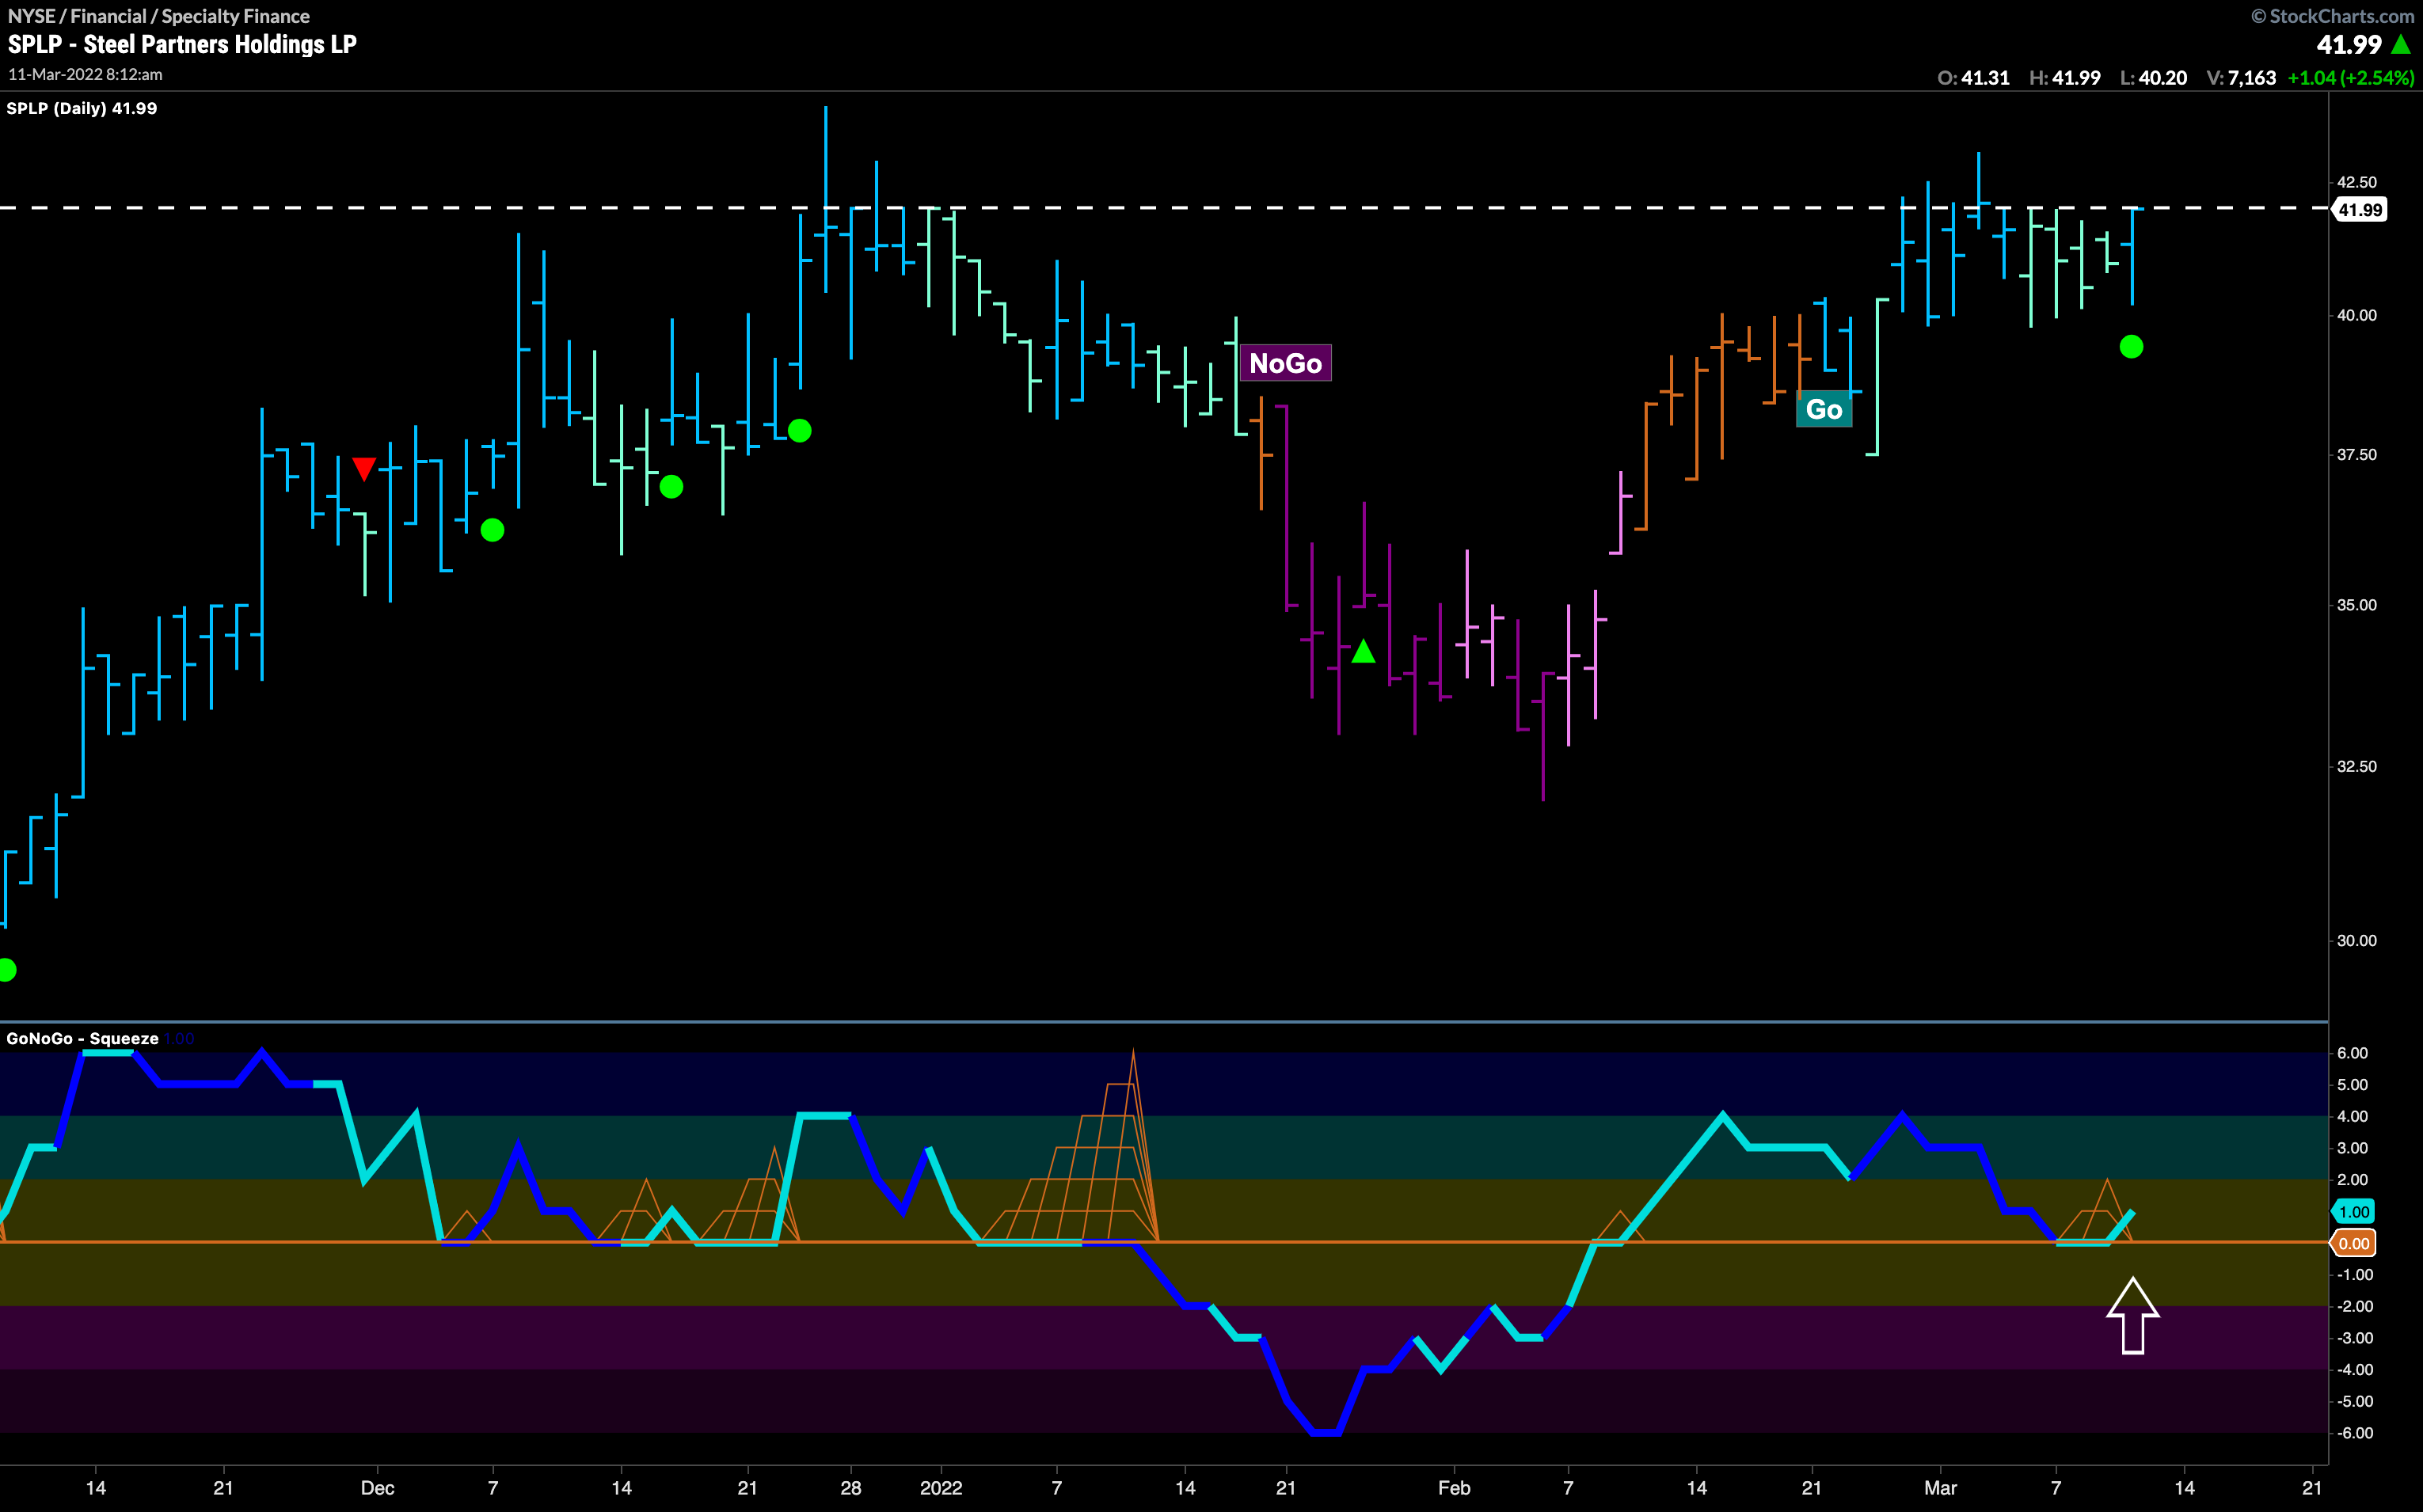Click the 'Mar' date axis label
The height and width of the screenshot is (1512, 2423).
click(1940, 1488)
